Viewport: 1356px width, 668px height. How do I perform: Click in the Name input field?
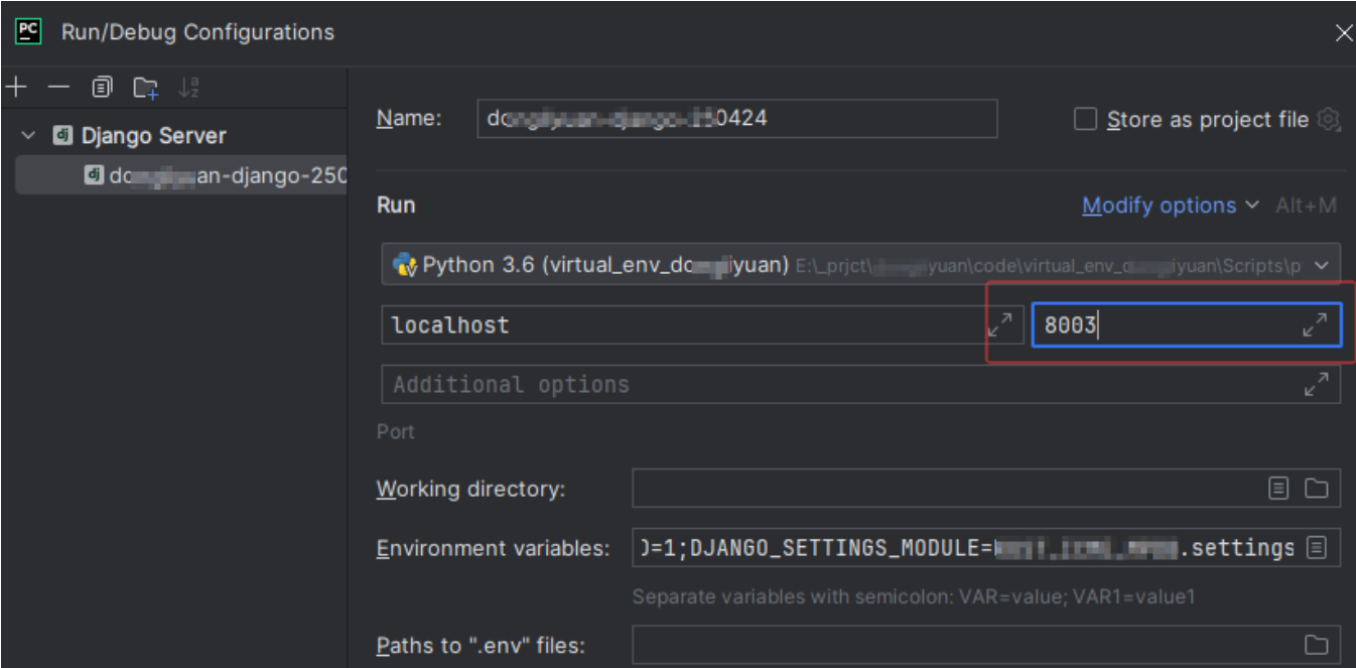coord(737,118)
